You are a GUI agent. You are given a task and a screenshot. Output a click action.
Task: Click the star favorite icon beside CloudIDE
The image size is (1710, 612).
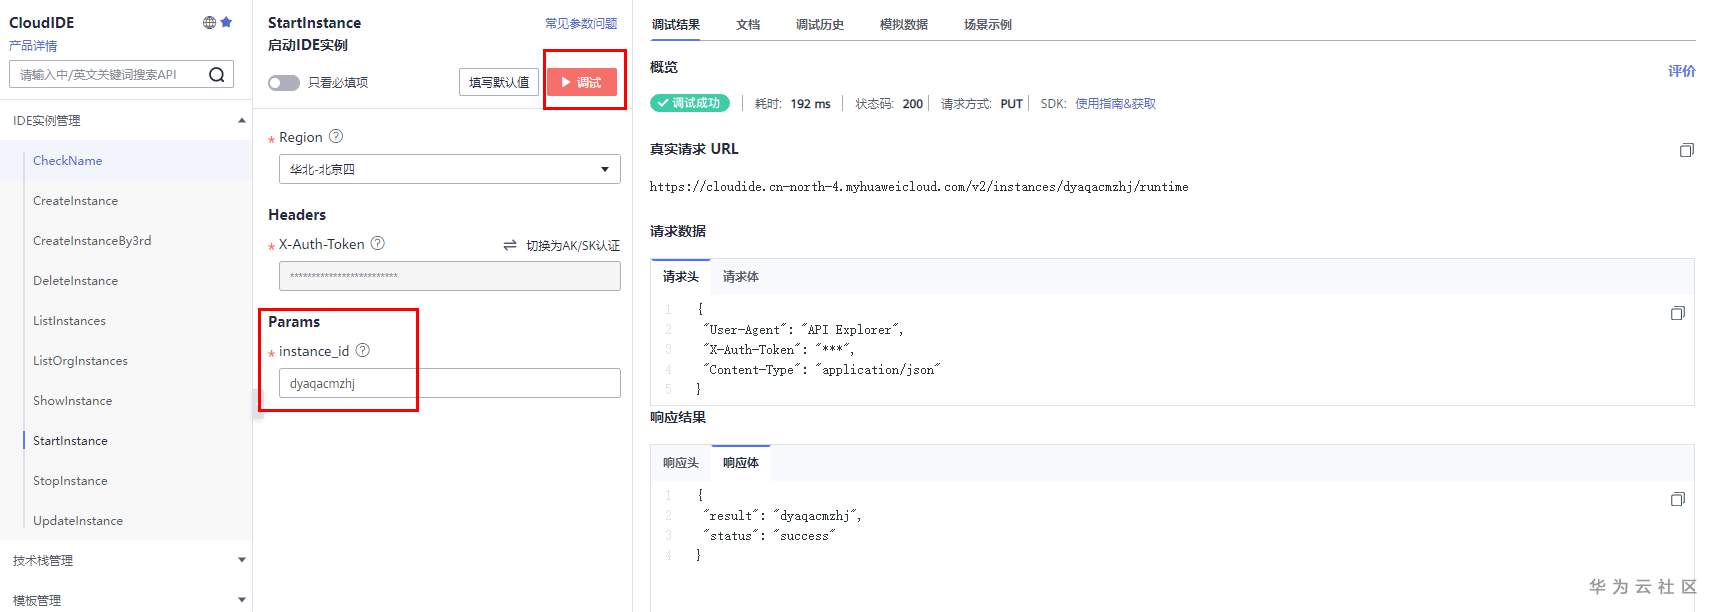tap(226, 22)
